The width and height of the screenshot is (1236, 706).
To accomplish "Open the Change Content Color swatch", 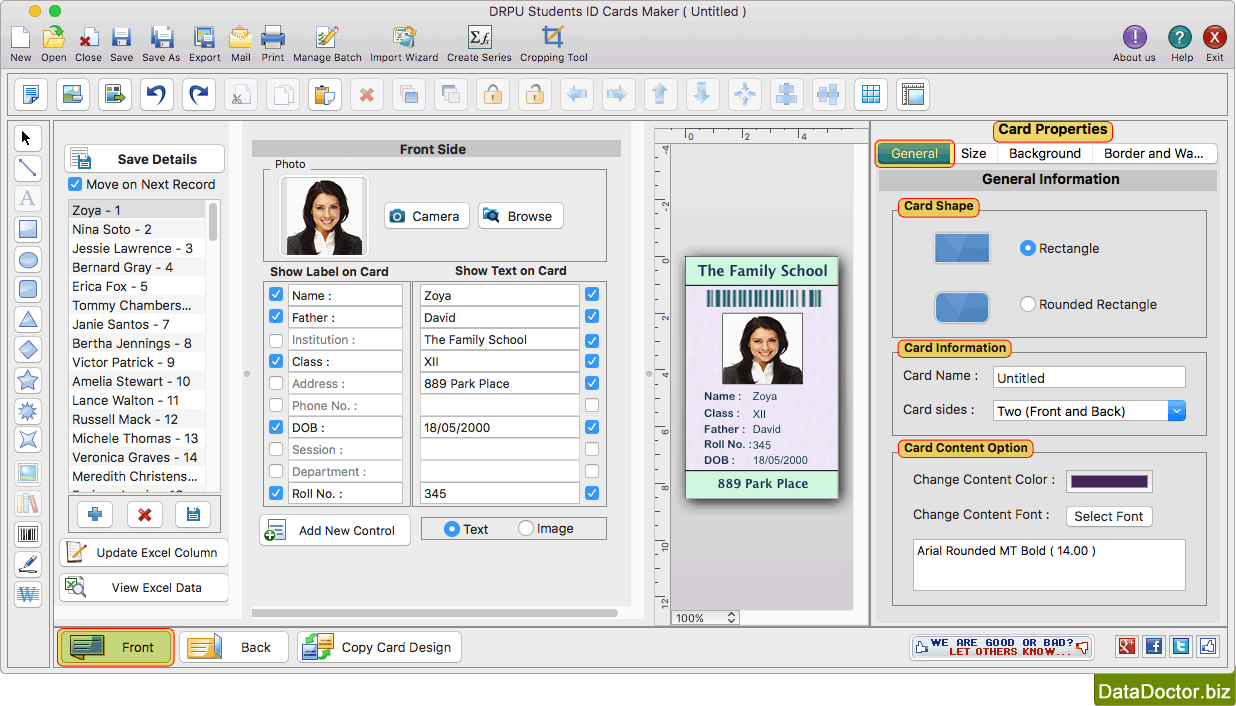I will [x=1109, y=481].
